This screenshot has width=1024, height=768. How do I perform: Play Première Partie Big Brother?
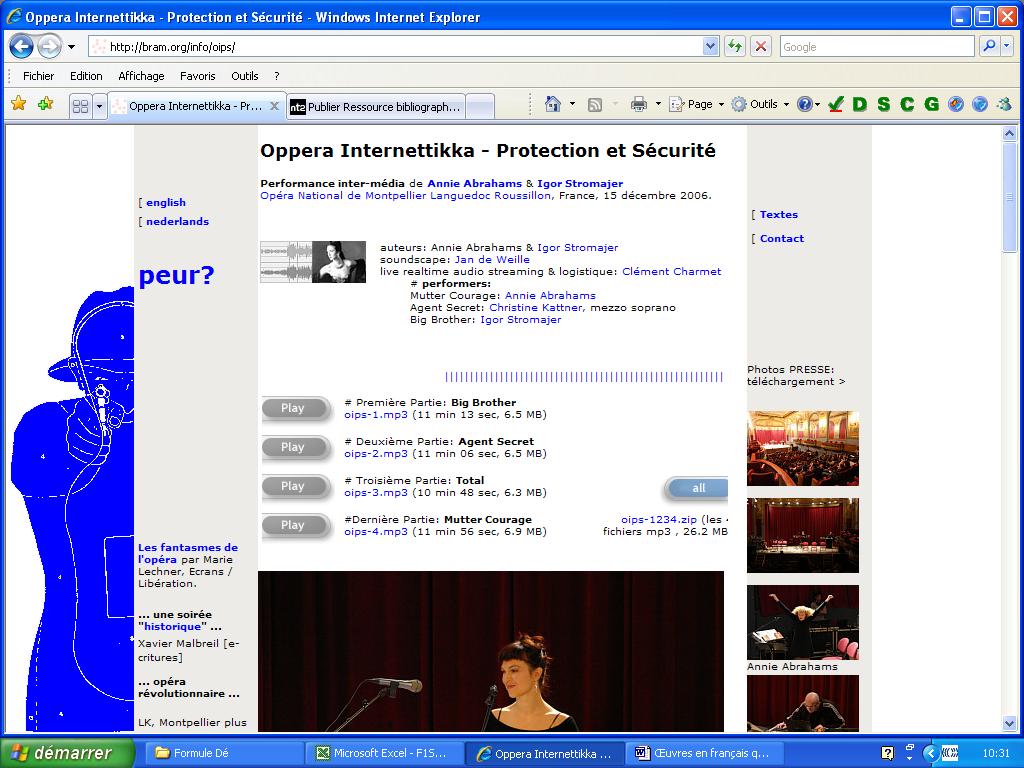[x=295, y=409]
